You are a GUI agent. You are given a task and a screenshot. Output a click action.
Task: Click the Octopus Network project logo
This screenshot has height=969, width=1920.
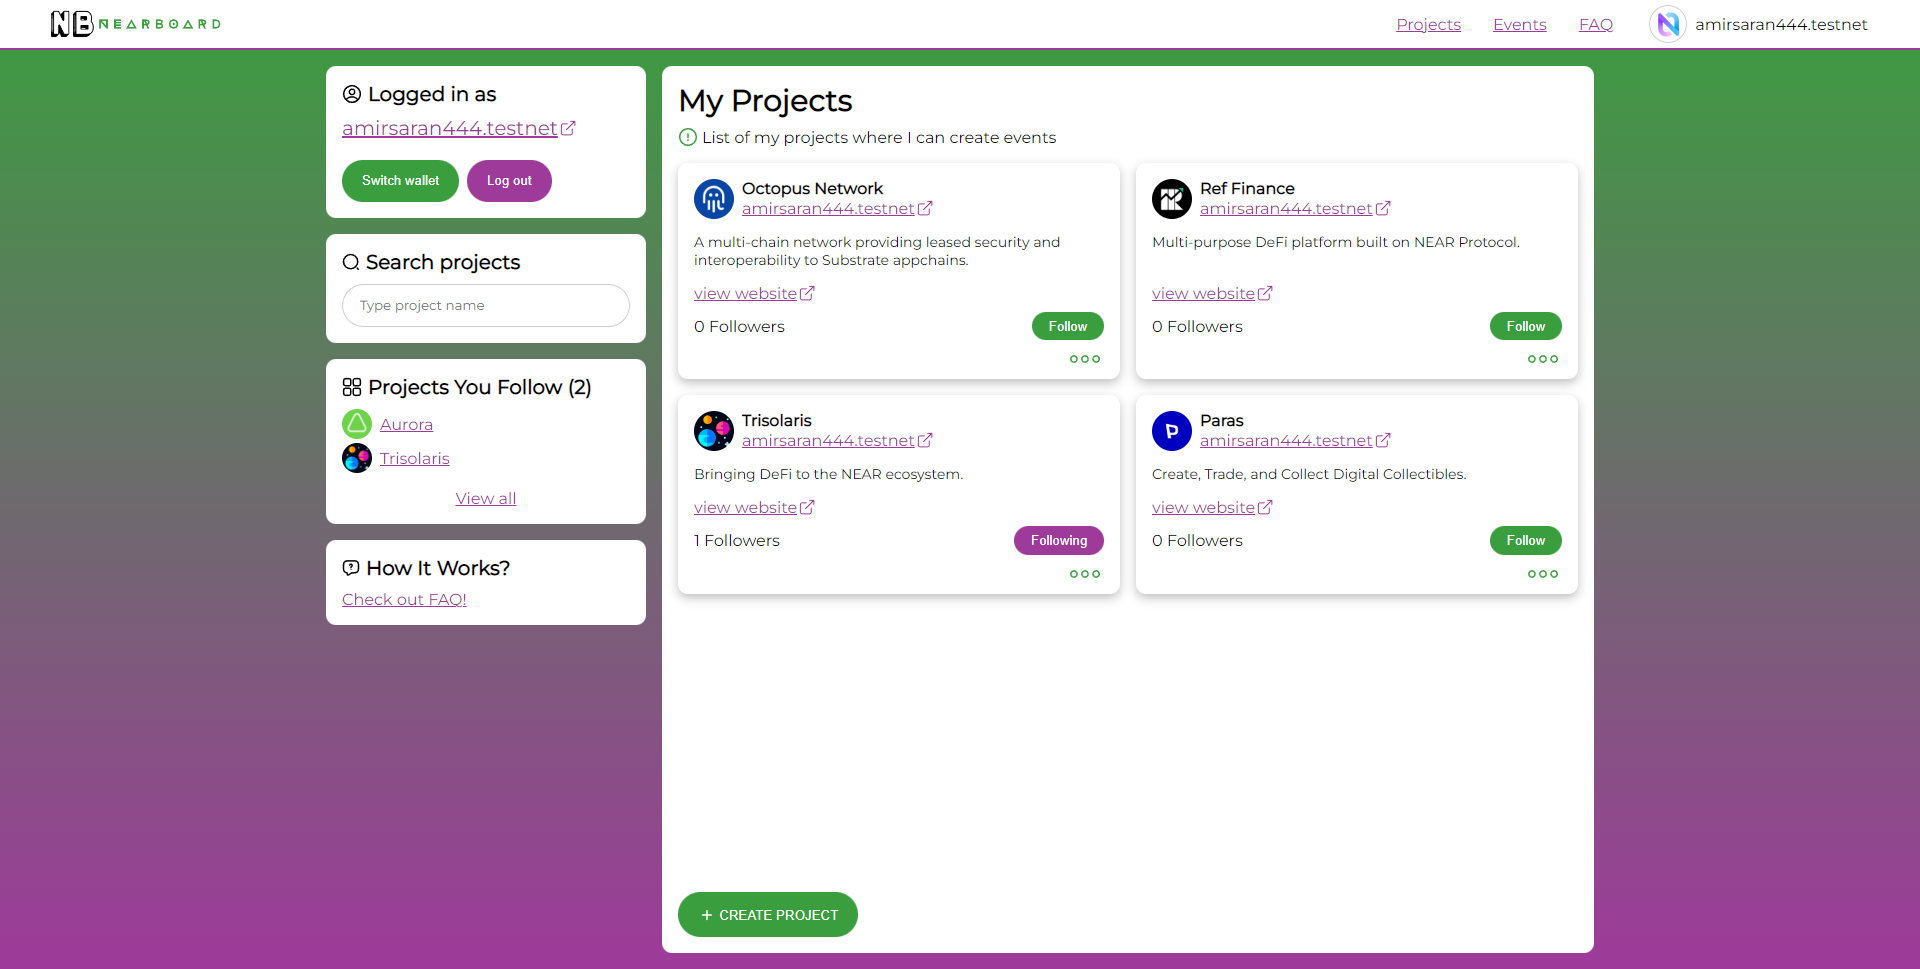pyautogui.click(x=714, y=199)
